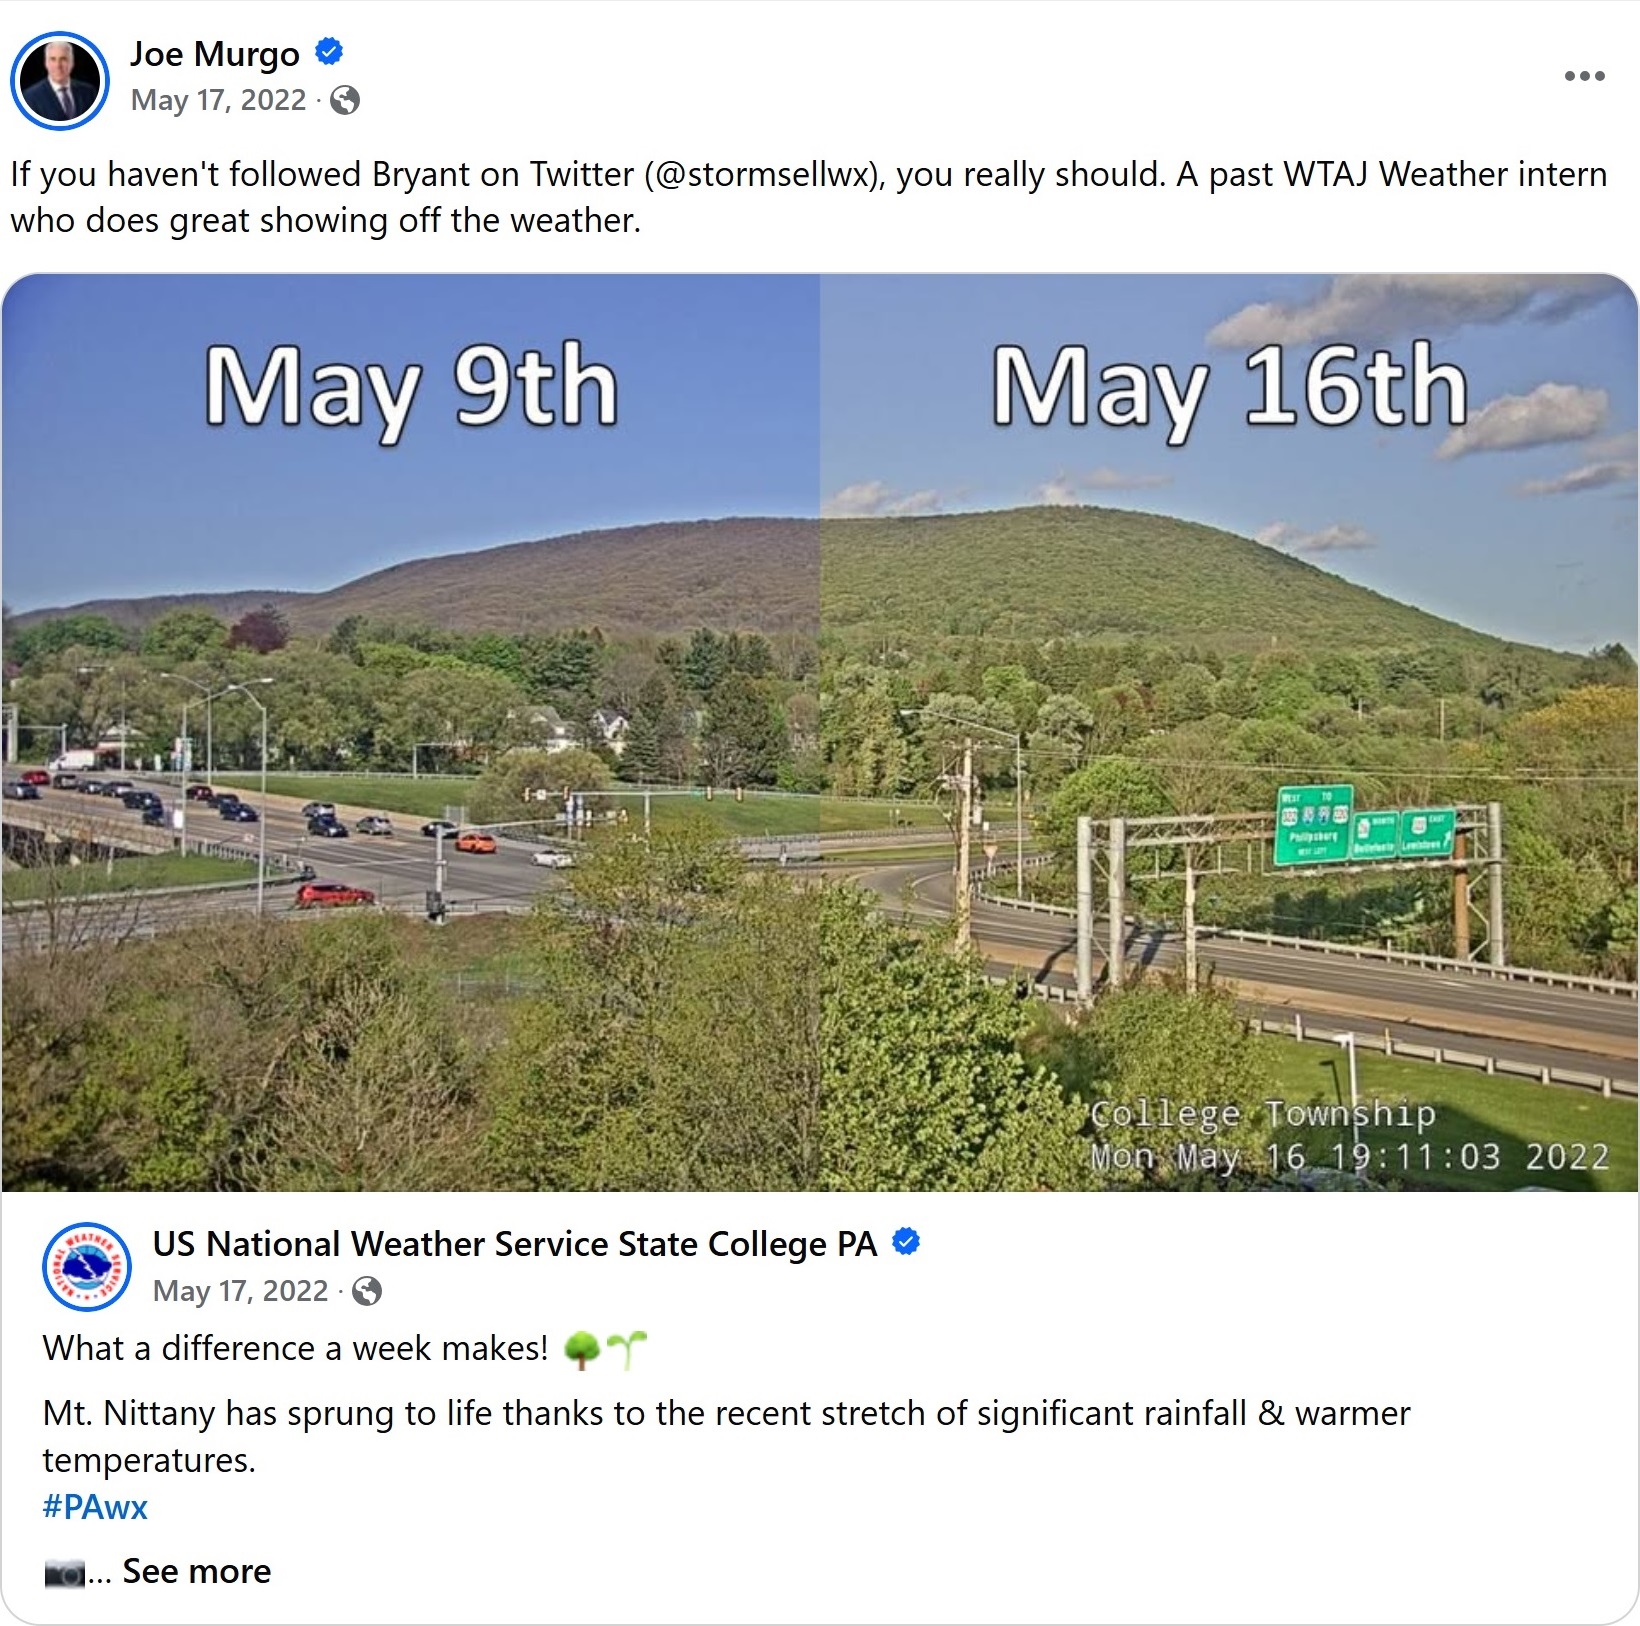Click Joe Murgo's verified badge

(x=329, y=51)
